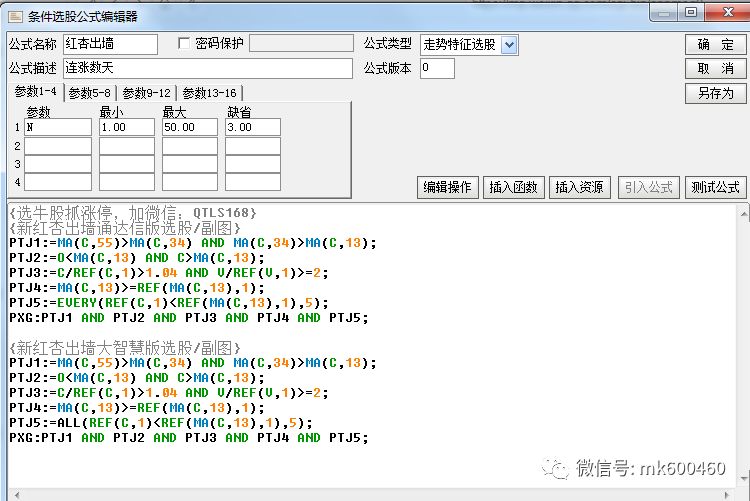Open the 参数13-16 tab
The width and height of the screenshot is (750, 501).
208,93
